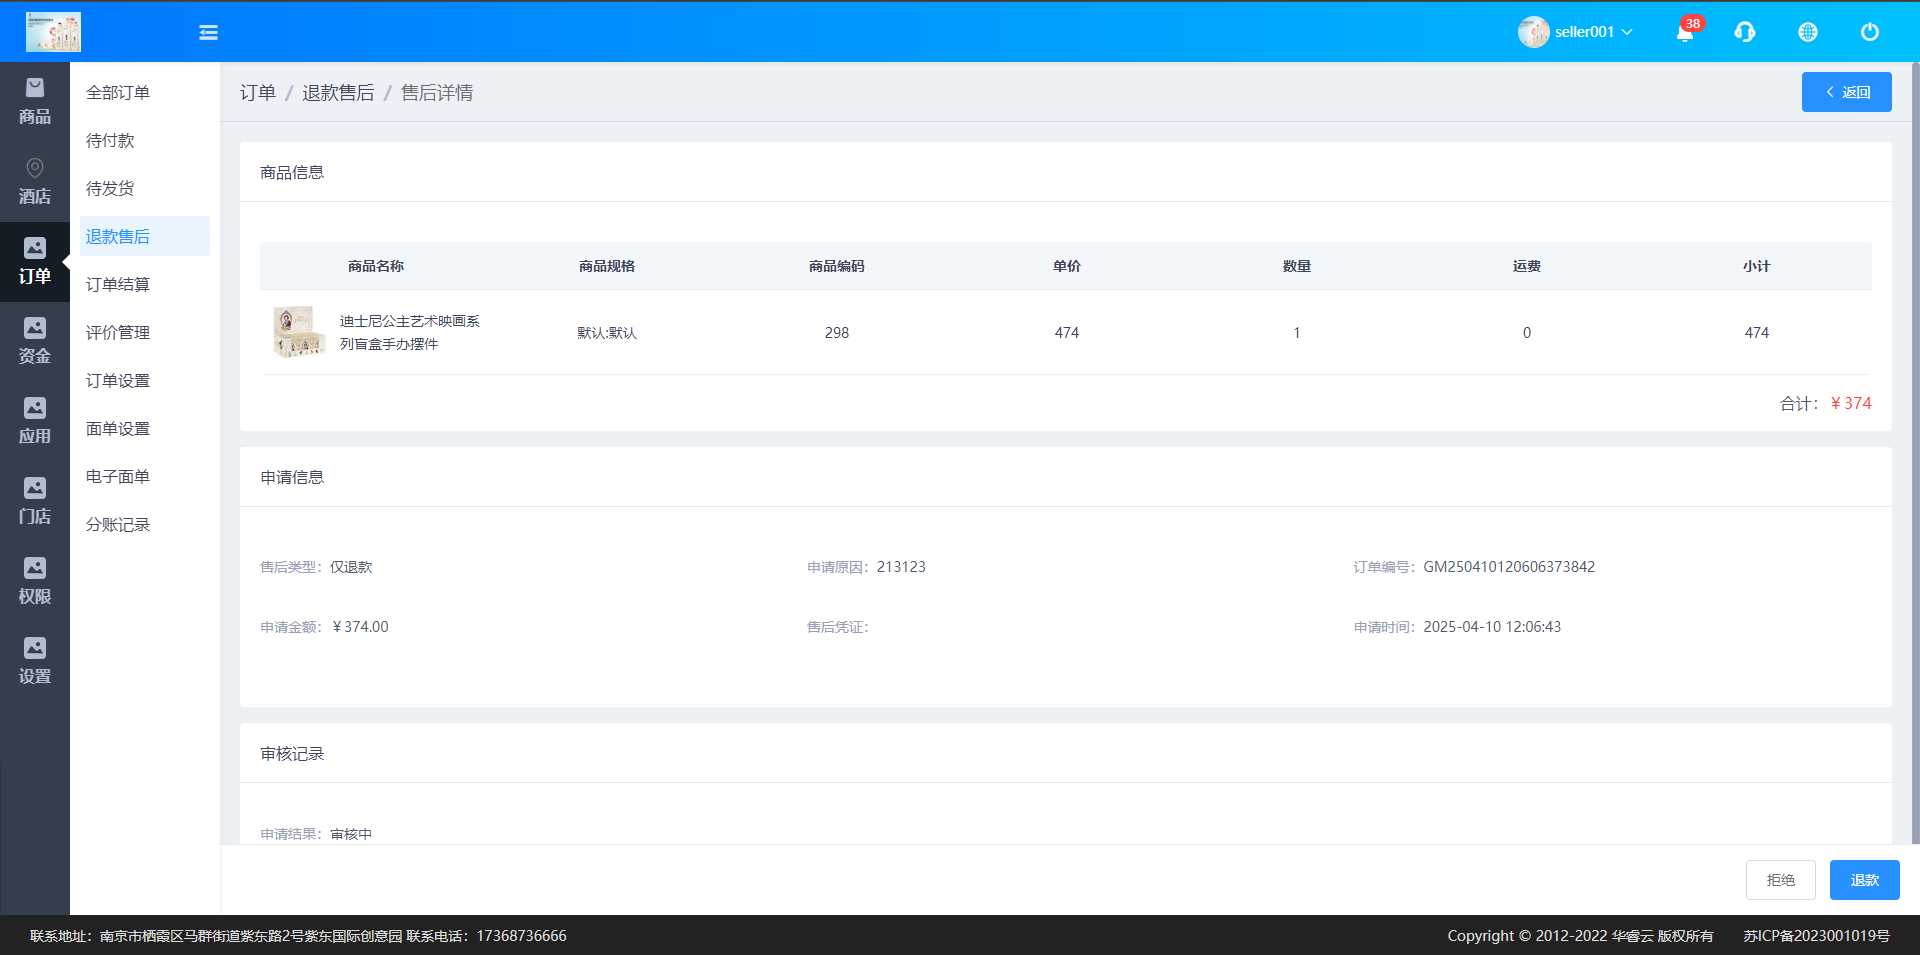Click the 拒绝 button
Screen dimensions: 1920x955
click(x=1780, y=880)
